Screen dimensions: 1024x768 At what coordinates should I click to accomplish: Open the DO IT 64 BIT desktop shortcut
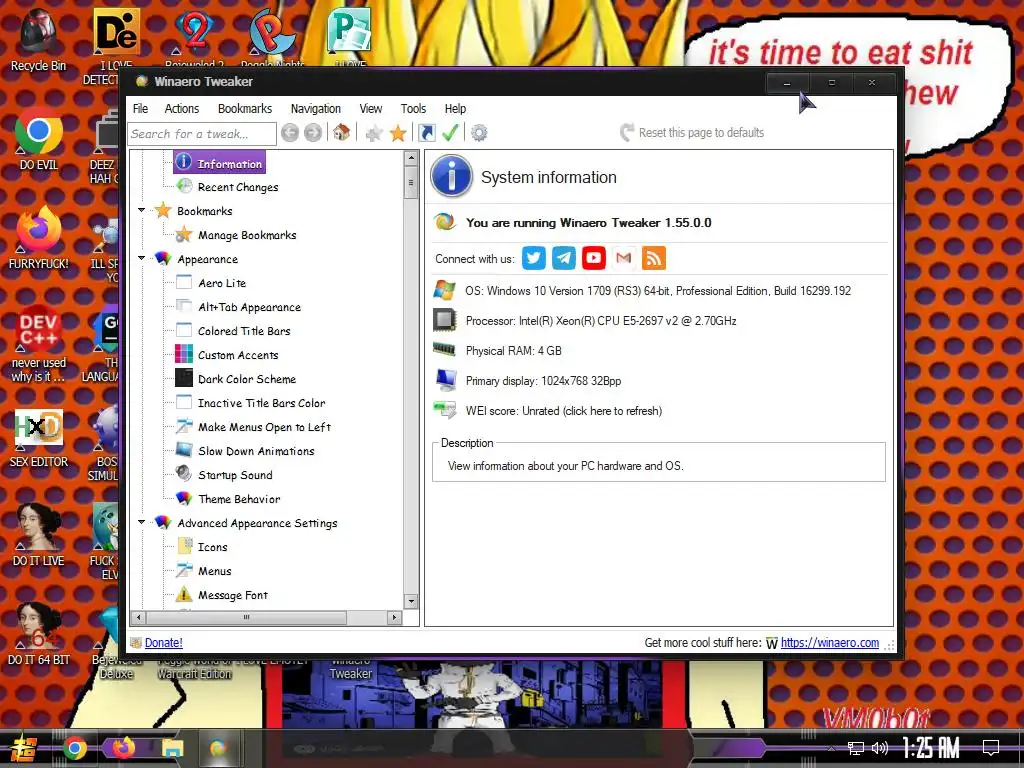pyautogui.click(x=38, y=635)
